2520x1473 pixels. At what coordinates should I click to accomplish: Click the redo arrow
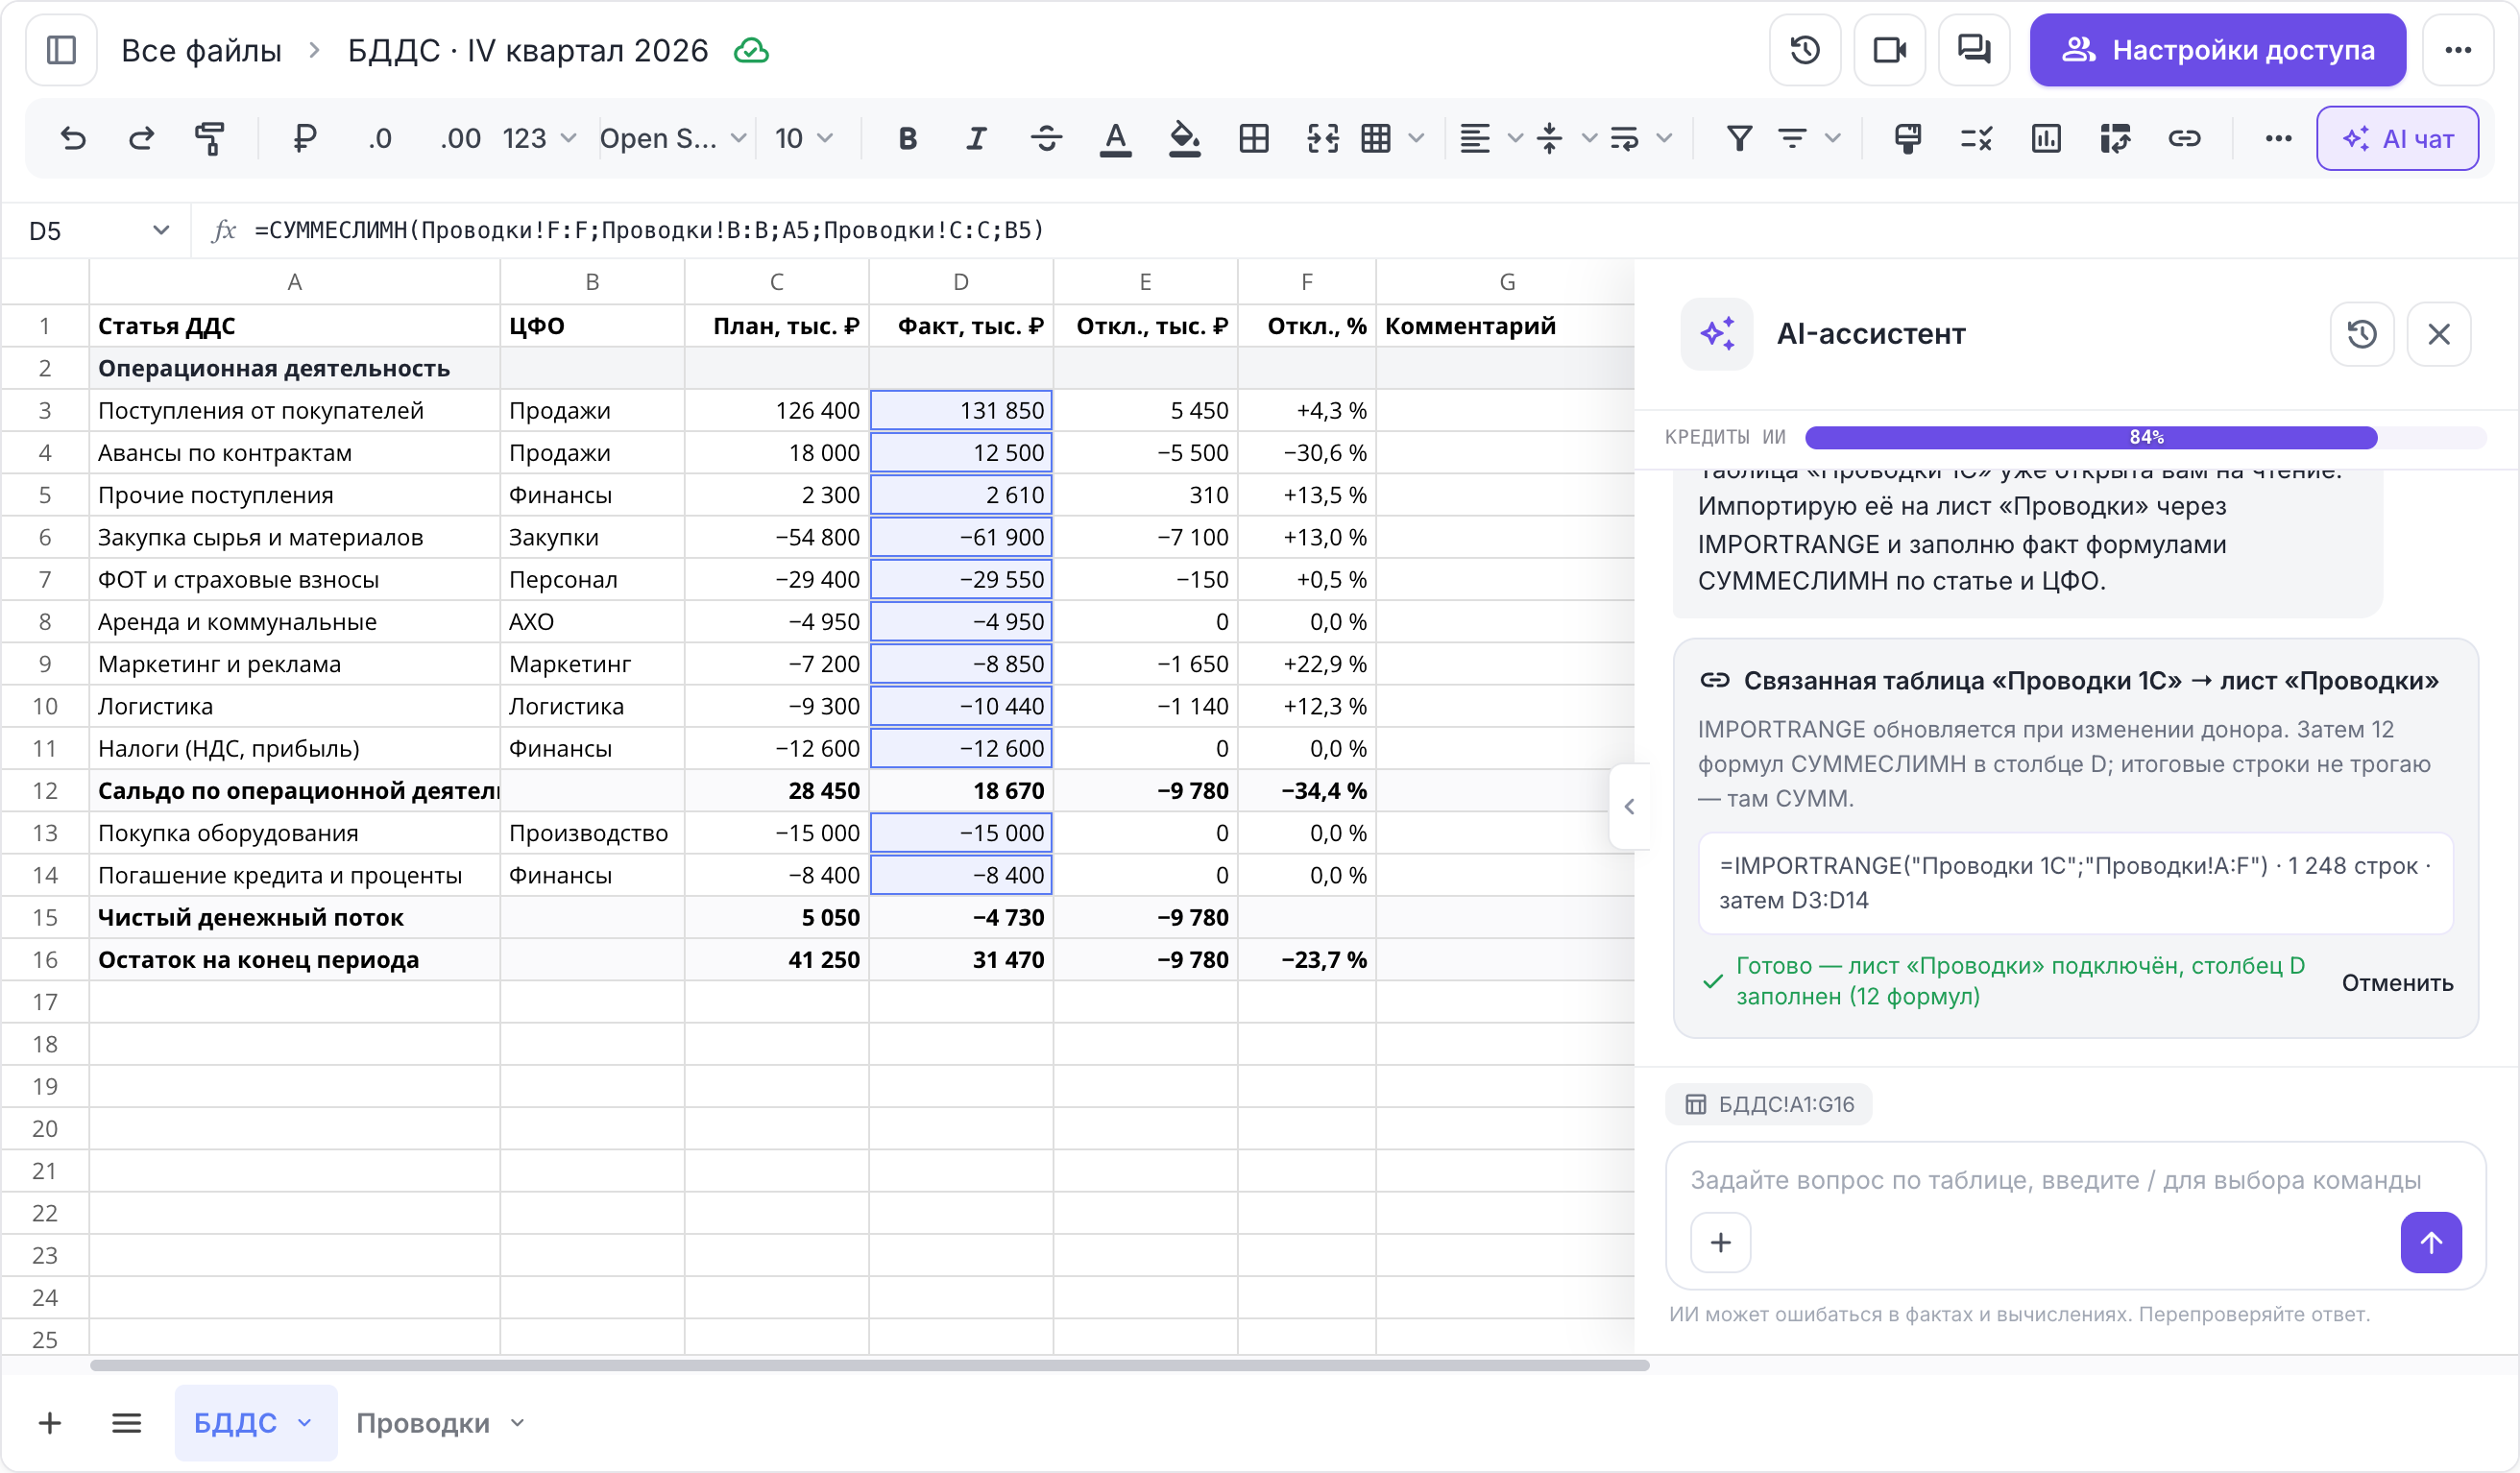coord(141,138)
